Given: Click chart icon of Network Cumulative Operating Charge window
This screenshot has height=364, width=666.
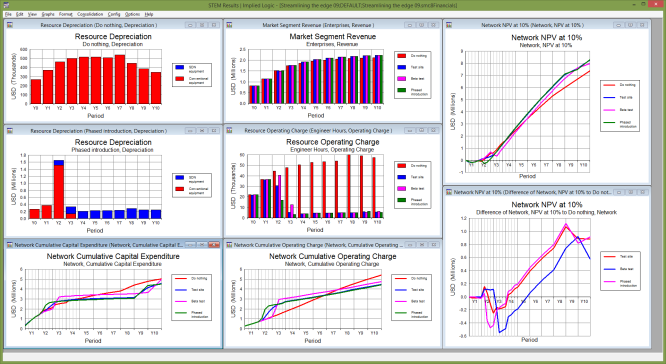Looking at the screenshot, I should 229,245.
